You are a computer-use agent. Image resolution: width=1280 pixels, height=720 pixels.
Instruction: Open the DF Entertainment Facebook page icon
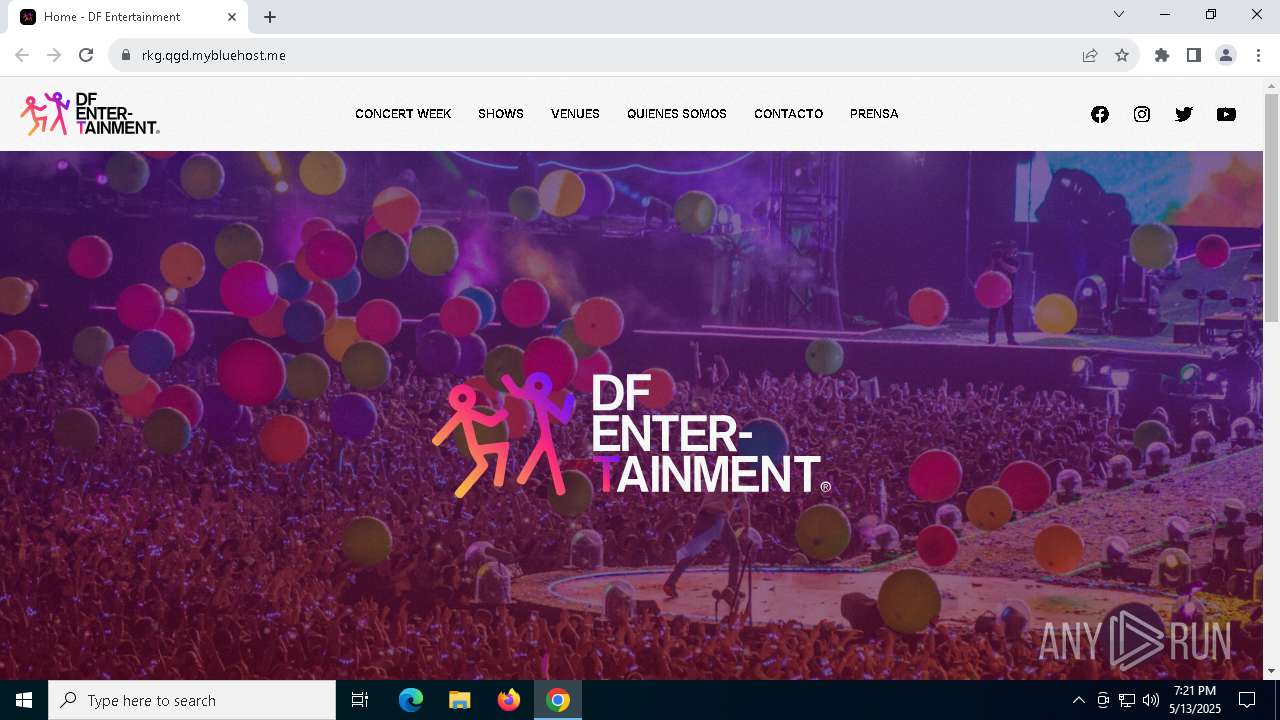[x=1100, y=114]
